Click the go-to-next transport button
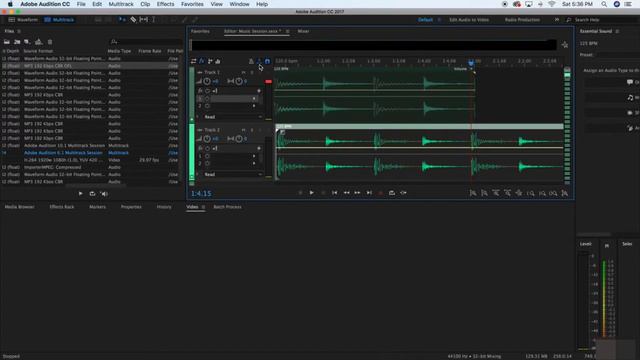This screenshot has width=640, height=360. click(369, 193)
